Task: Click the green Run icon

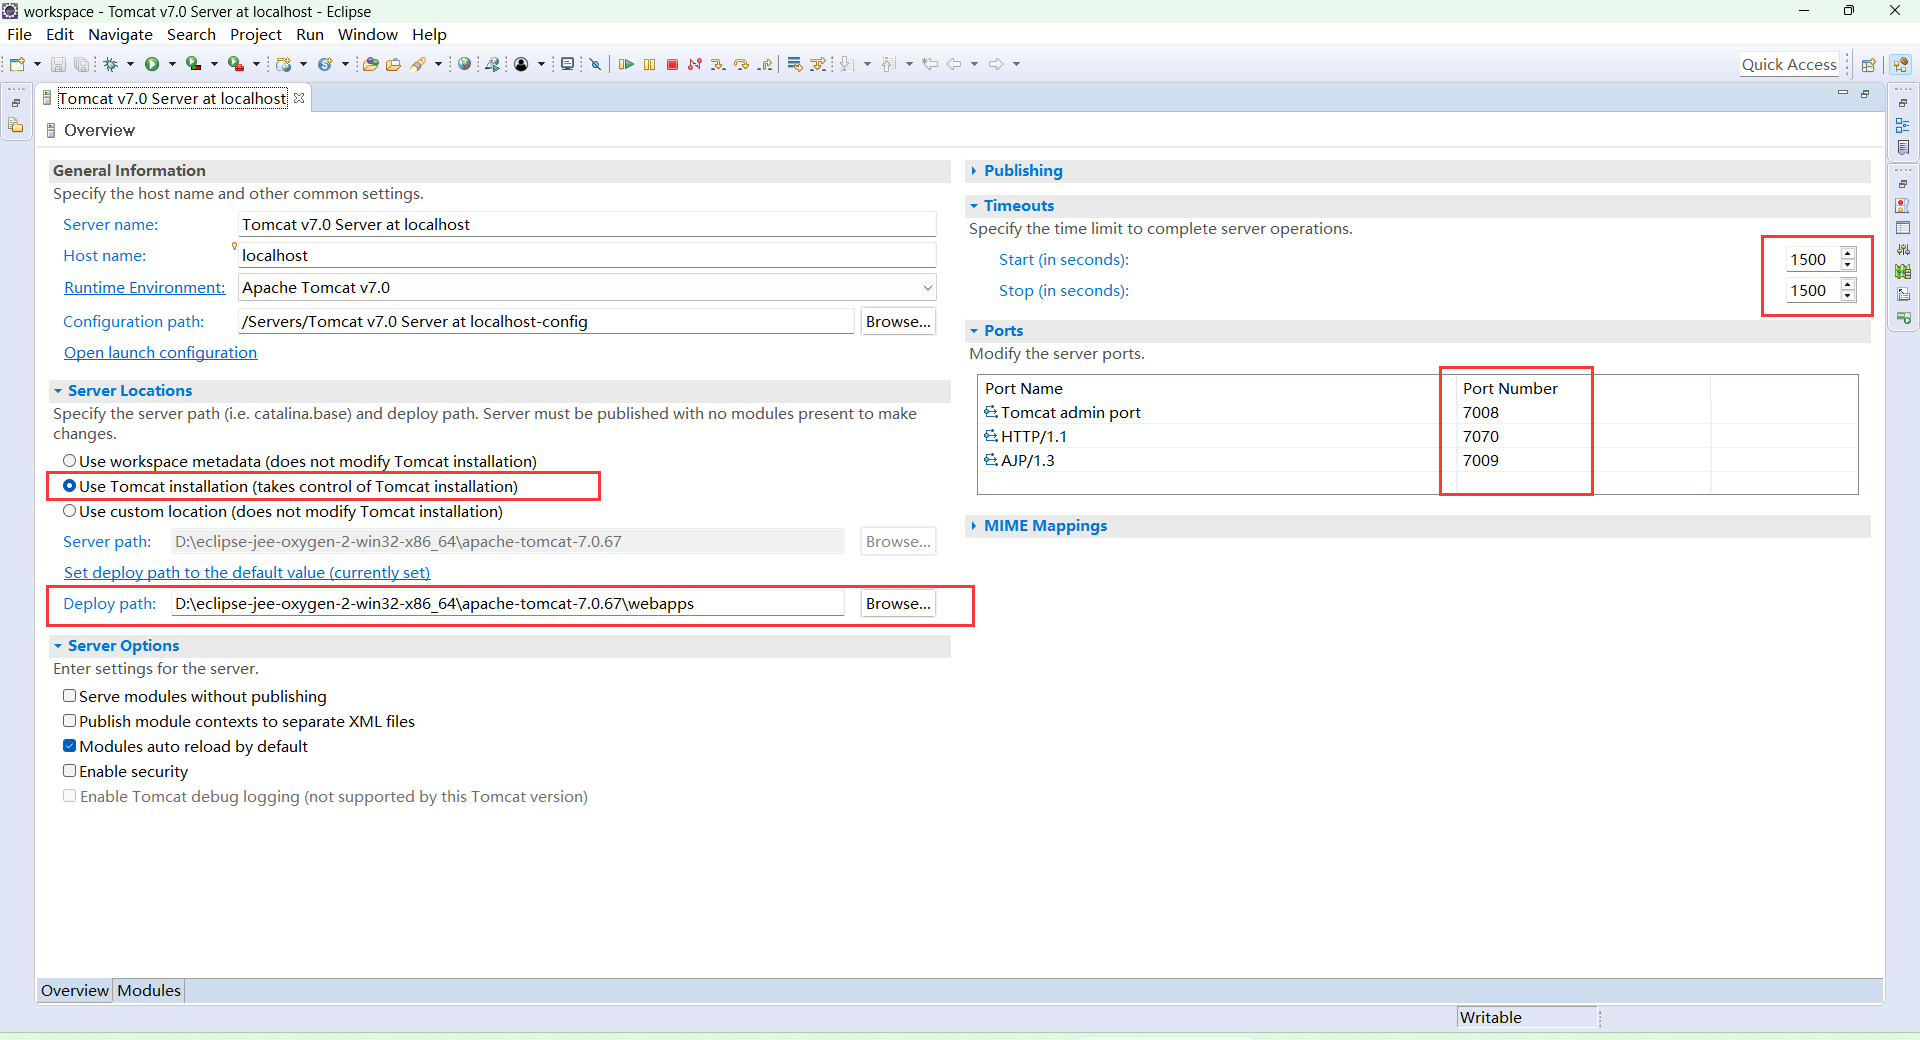Action: [x=152, y=64]
